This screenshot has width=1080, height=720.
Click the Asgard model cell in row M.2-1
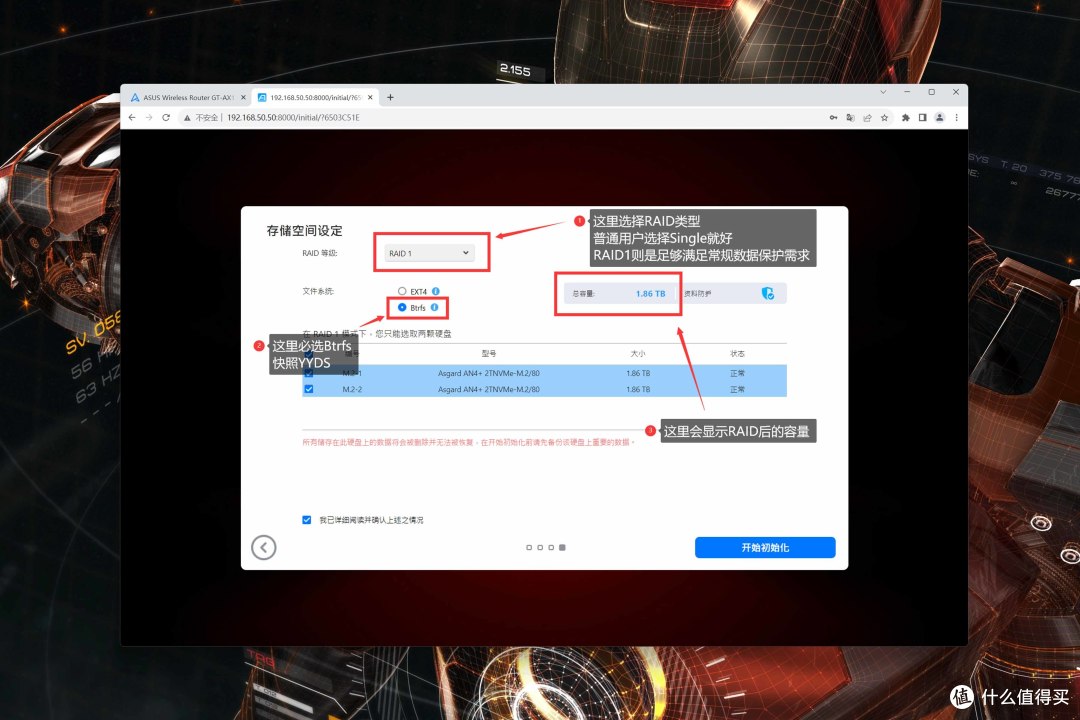click(488, 373)
